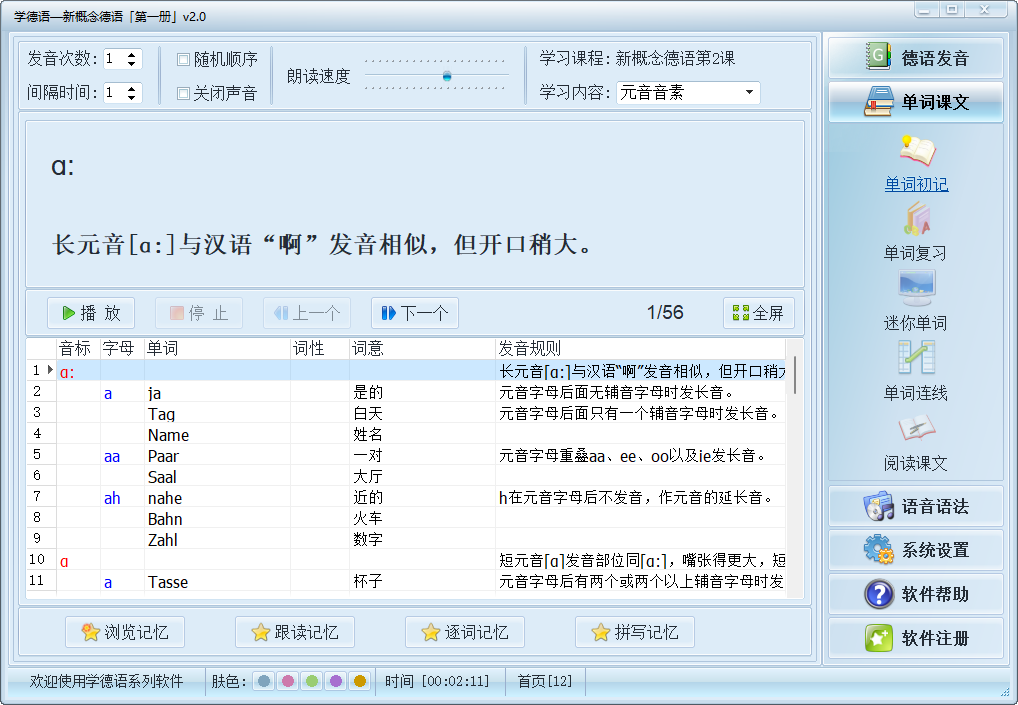The image size is (1018, 705).
Task: Click the 停止 stop button
Action: click(x=199, y=313)
